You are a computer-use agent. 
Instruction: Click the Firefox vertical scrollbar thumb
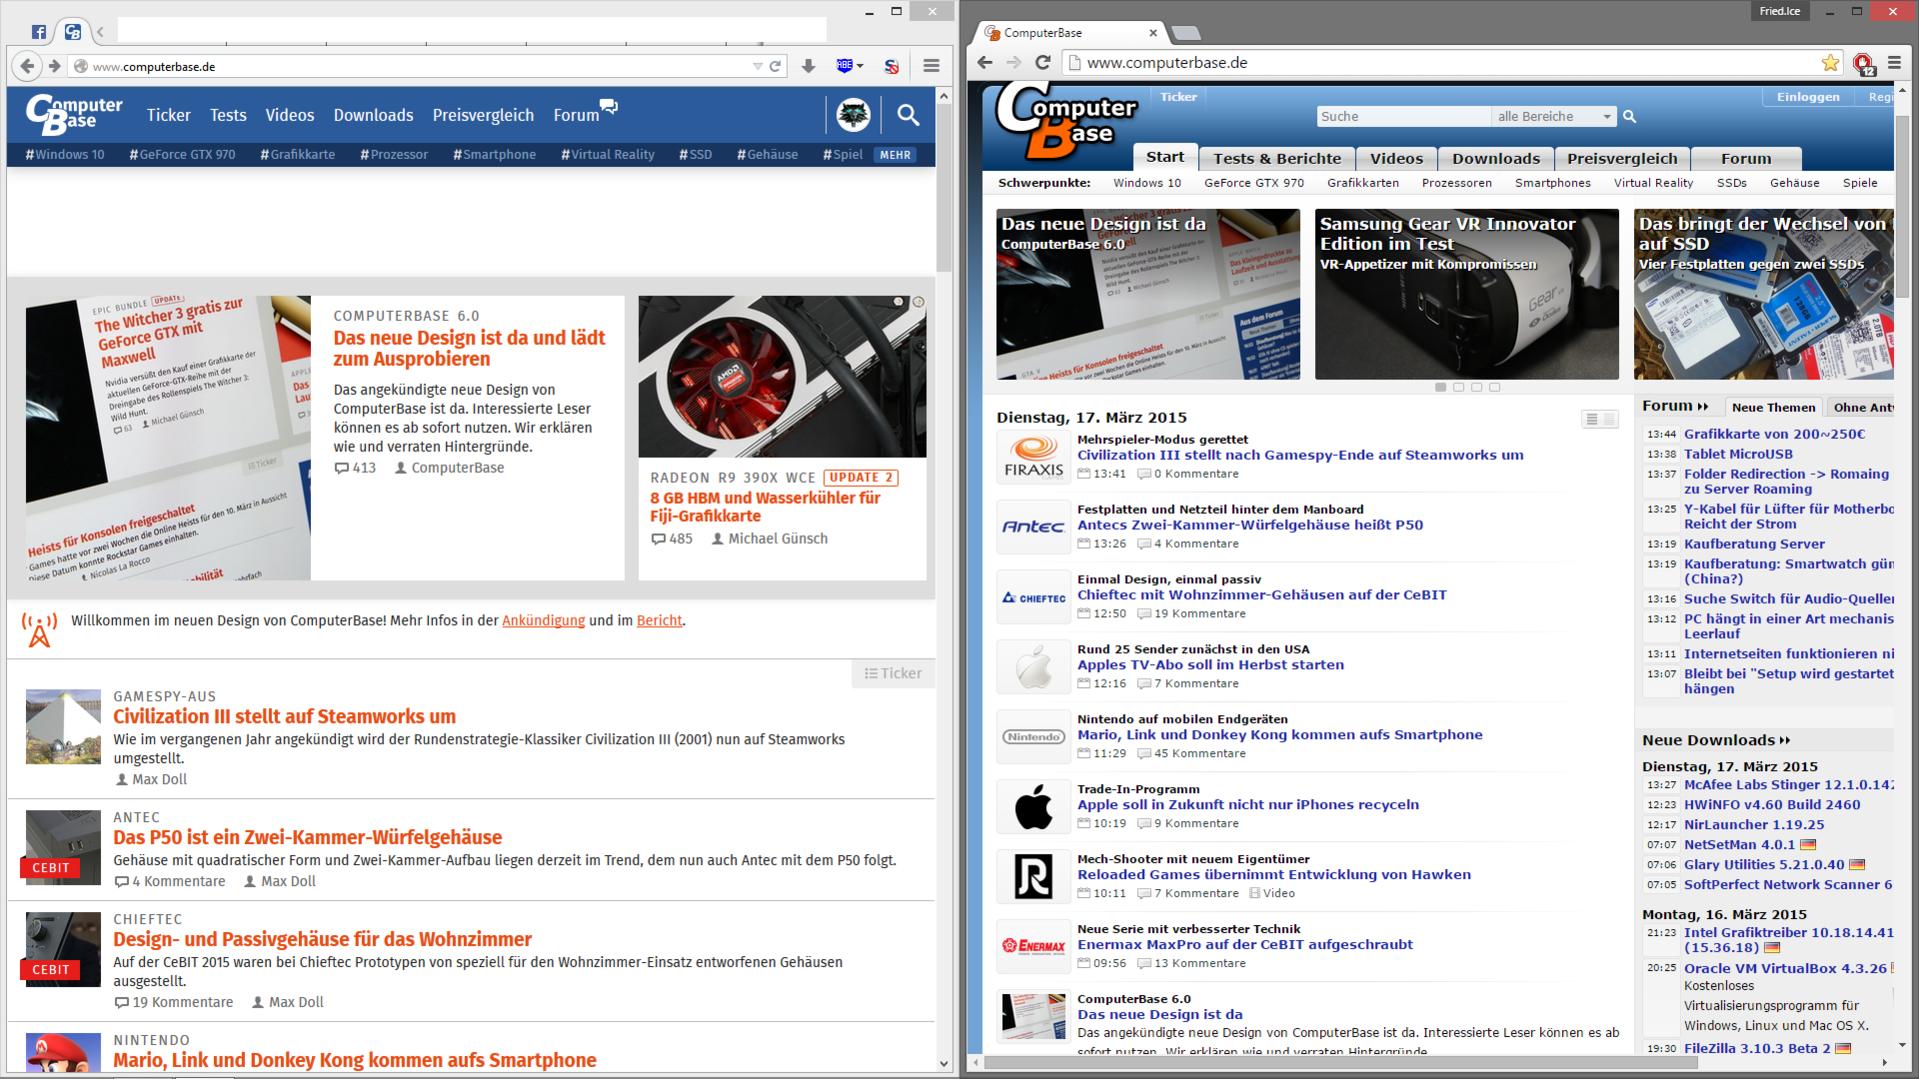[x=944, y=187]
